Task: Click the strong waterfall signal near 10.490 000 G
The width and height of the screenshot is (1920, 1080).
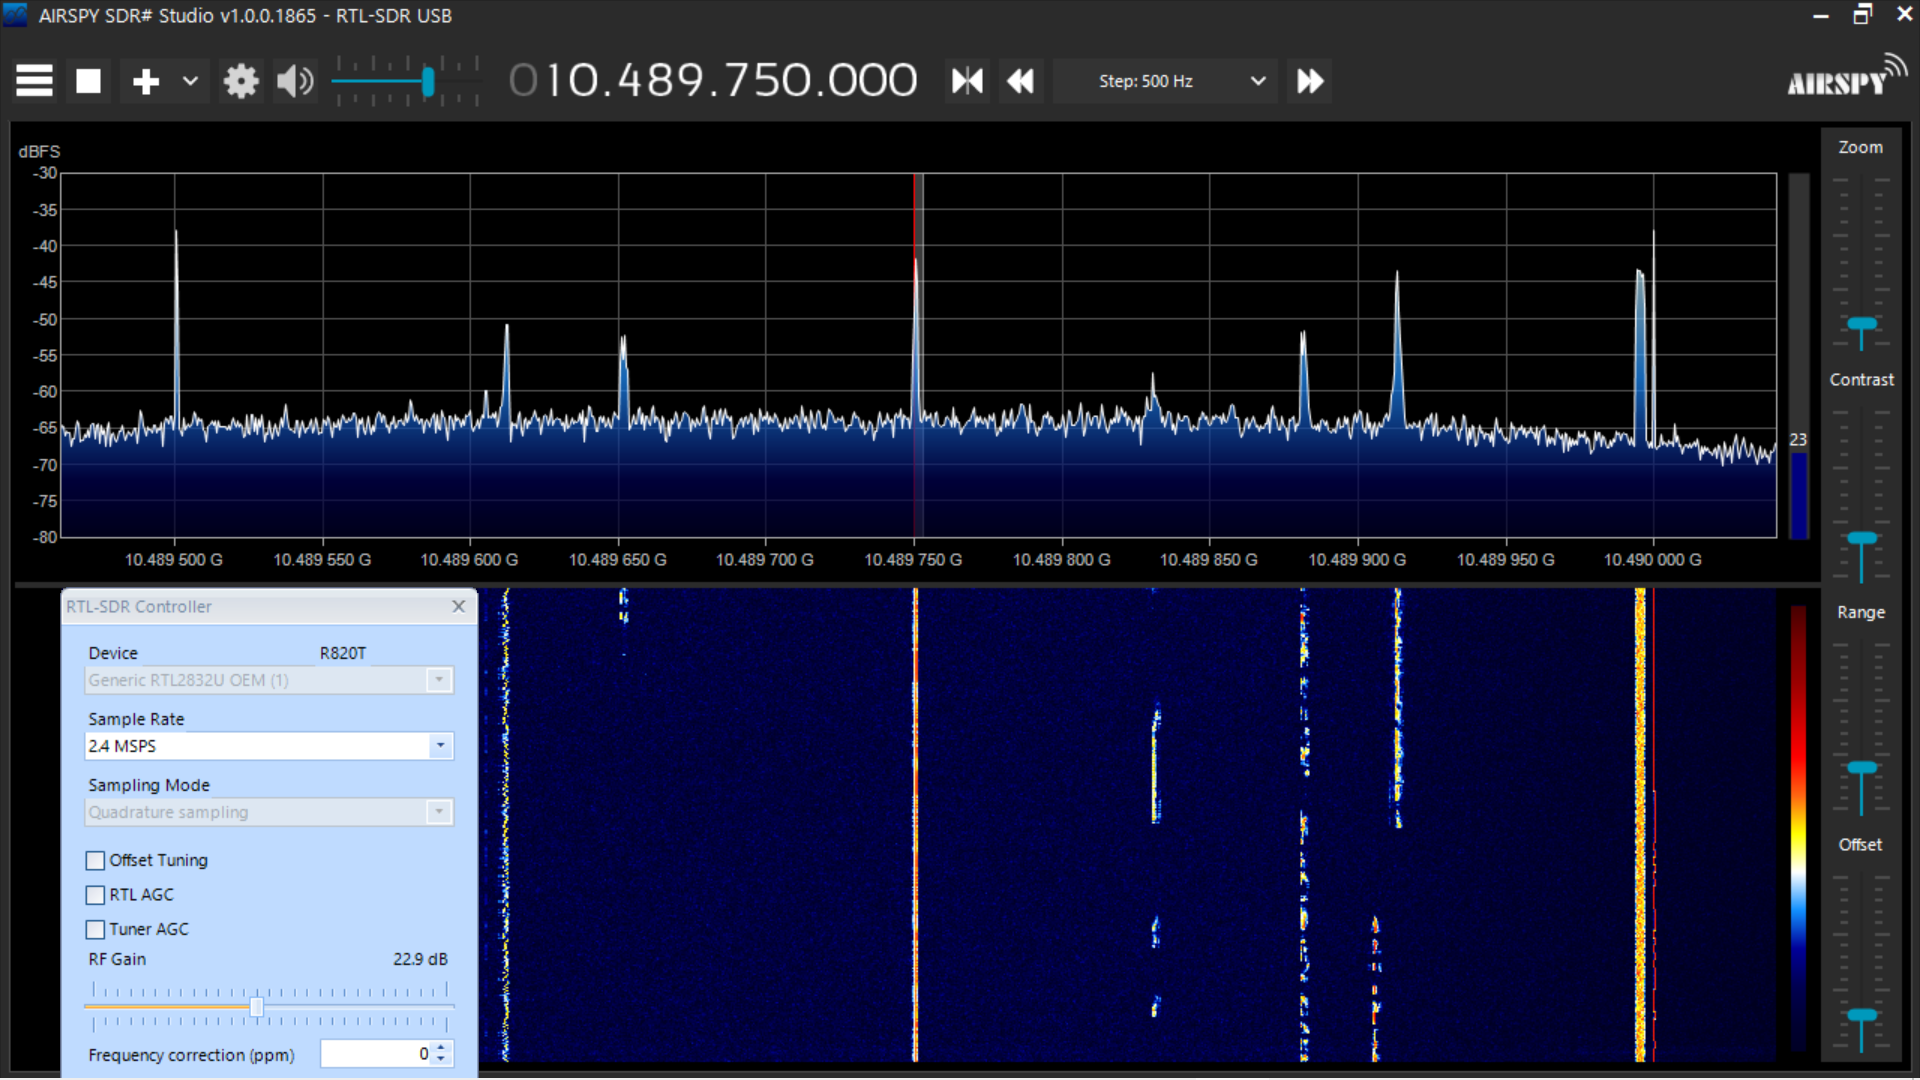Action: tap(1640, 825)
